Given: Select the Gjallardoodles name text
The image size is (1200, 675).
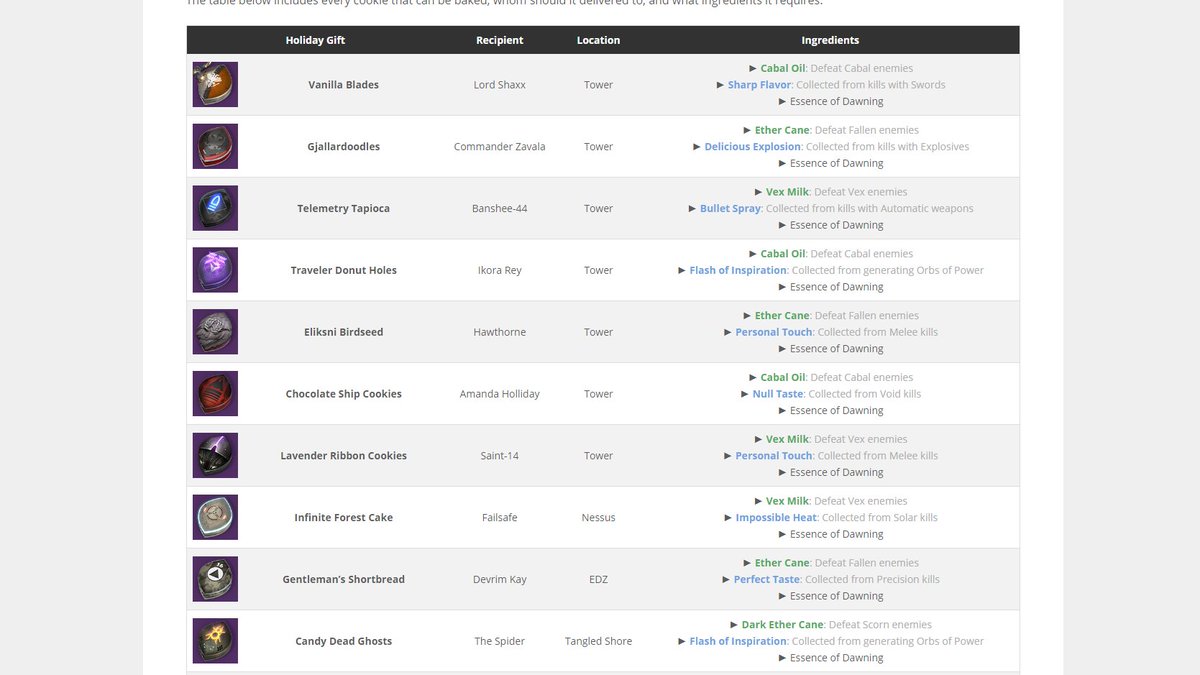Looking at the screenshot, I should pos(343,147).
